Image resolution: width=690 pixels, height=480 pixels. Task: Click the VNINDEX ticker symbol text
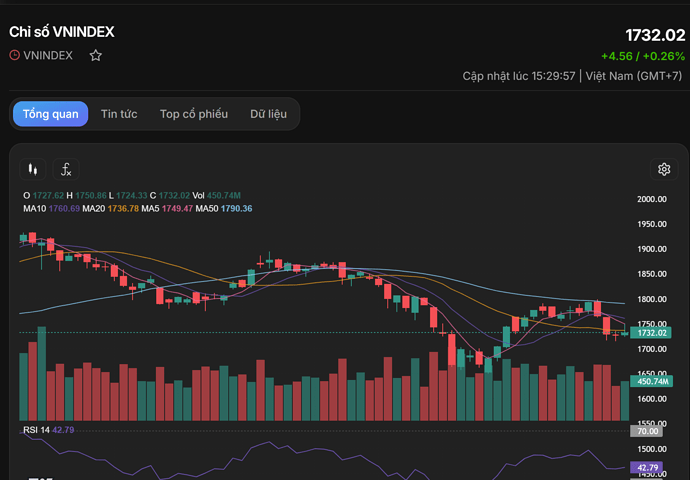48,55
